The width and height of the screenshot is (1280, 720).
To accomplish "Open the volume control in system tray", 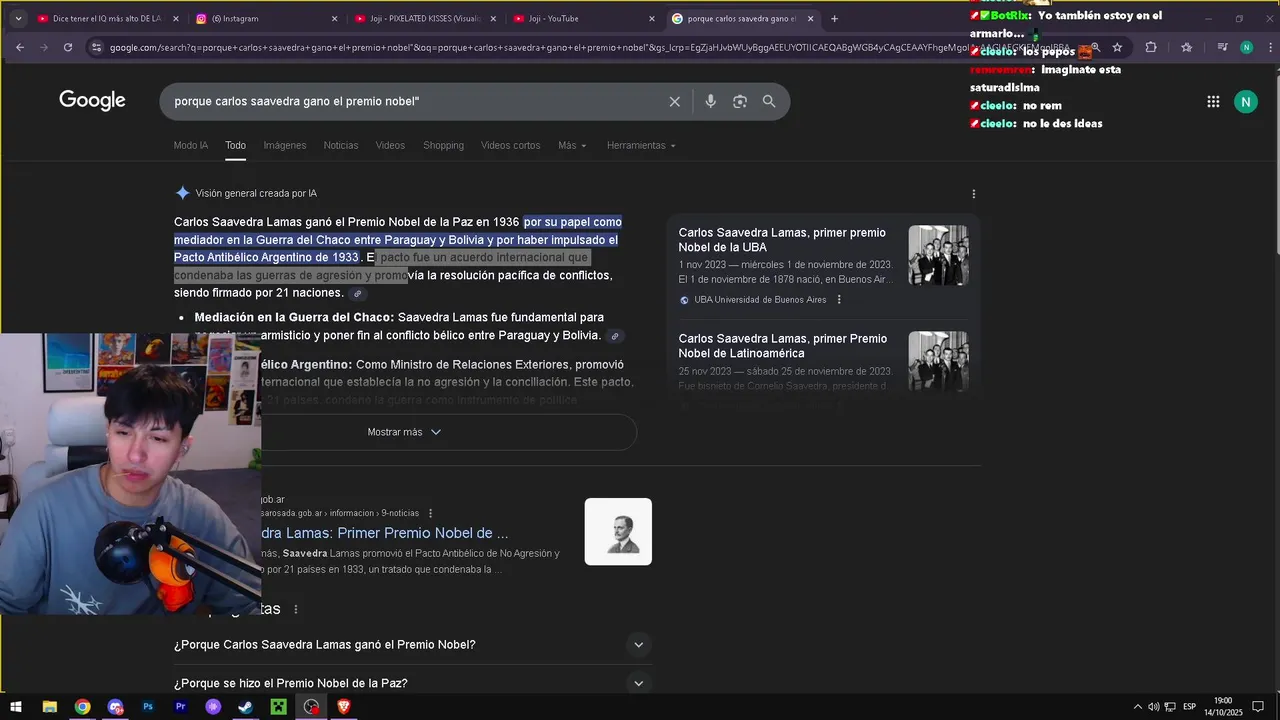I will (x=1153, y=707).
